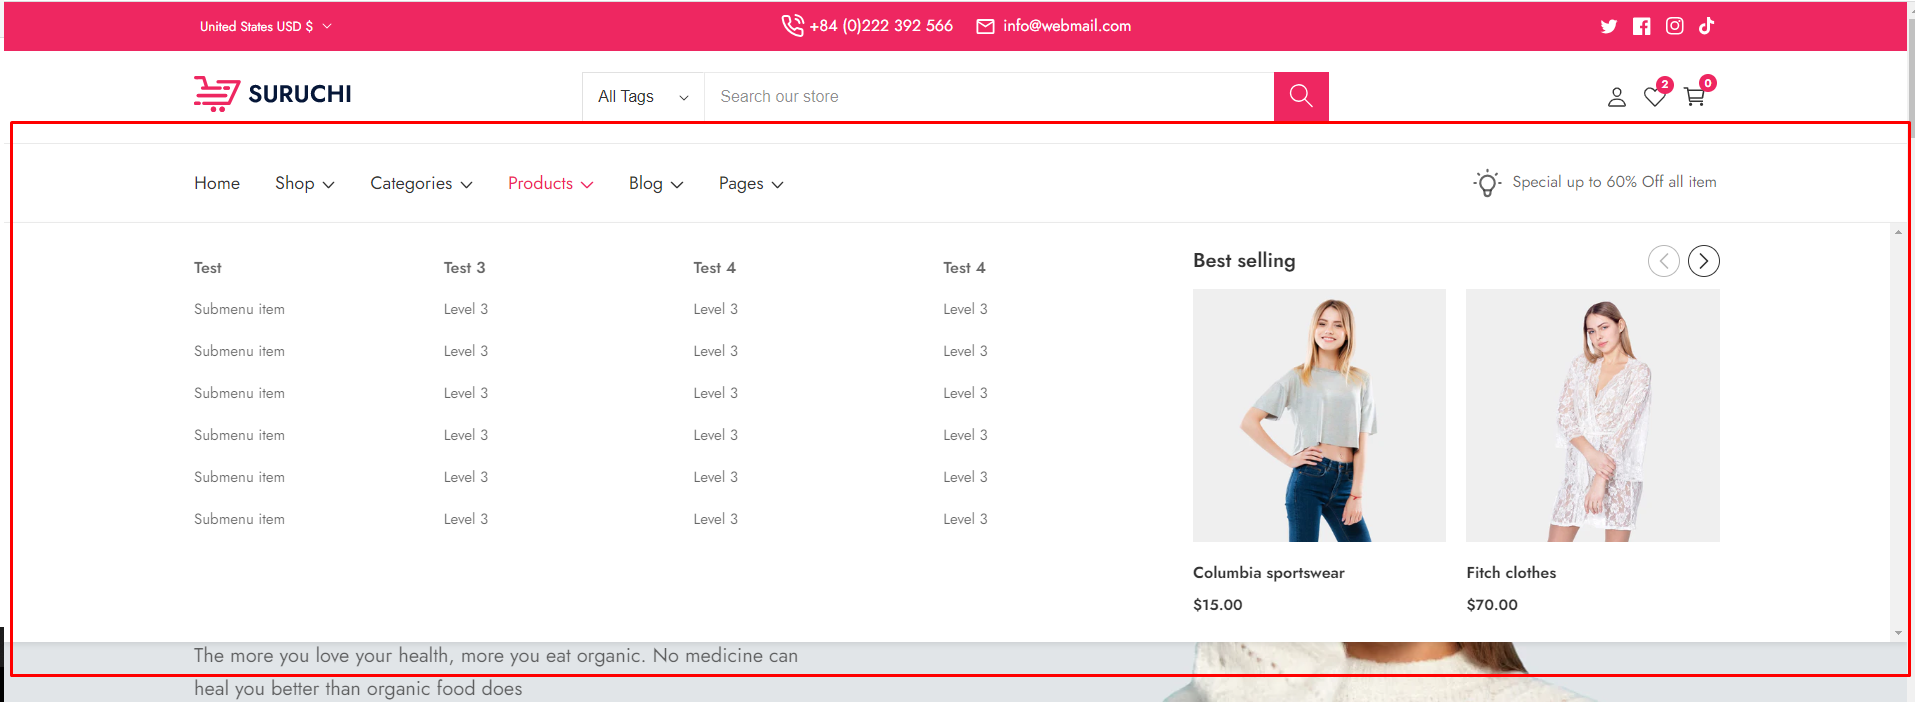The image size is (1915, 702).
Task: Click the Search our store field
Action: 988,97
